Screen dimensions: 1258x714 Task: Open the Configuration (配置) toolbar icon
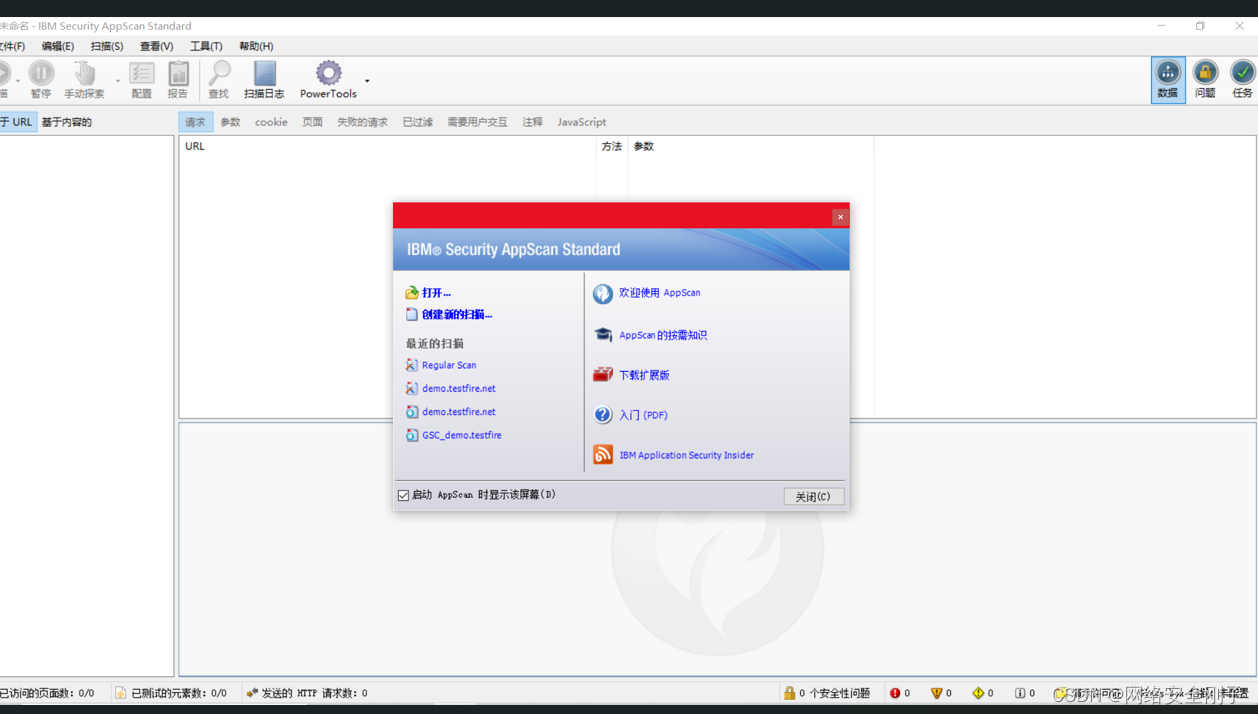[142, 73]
